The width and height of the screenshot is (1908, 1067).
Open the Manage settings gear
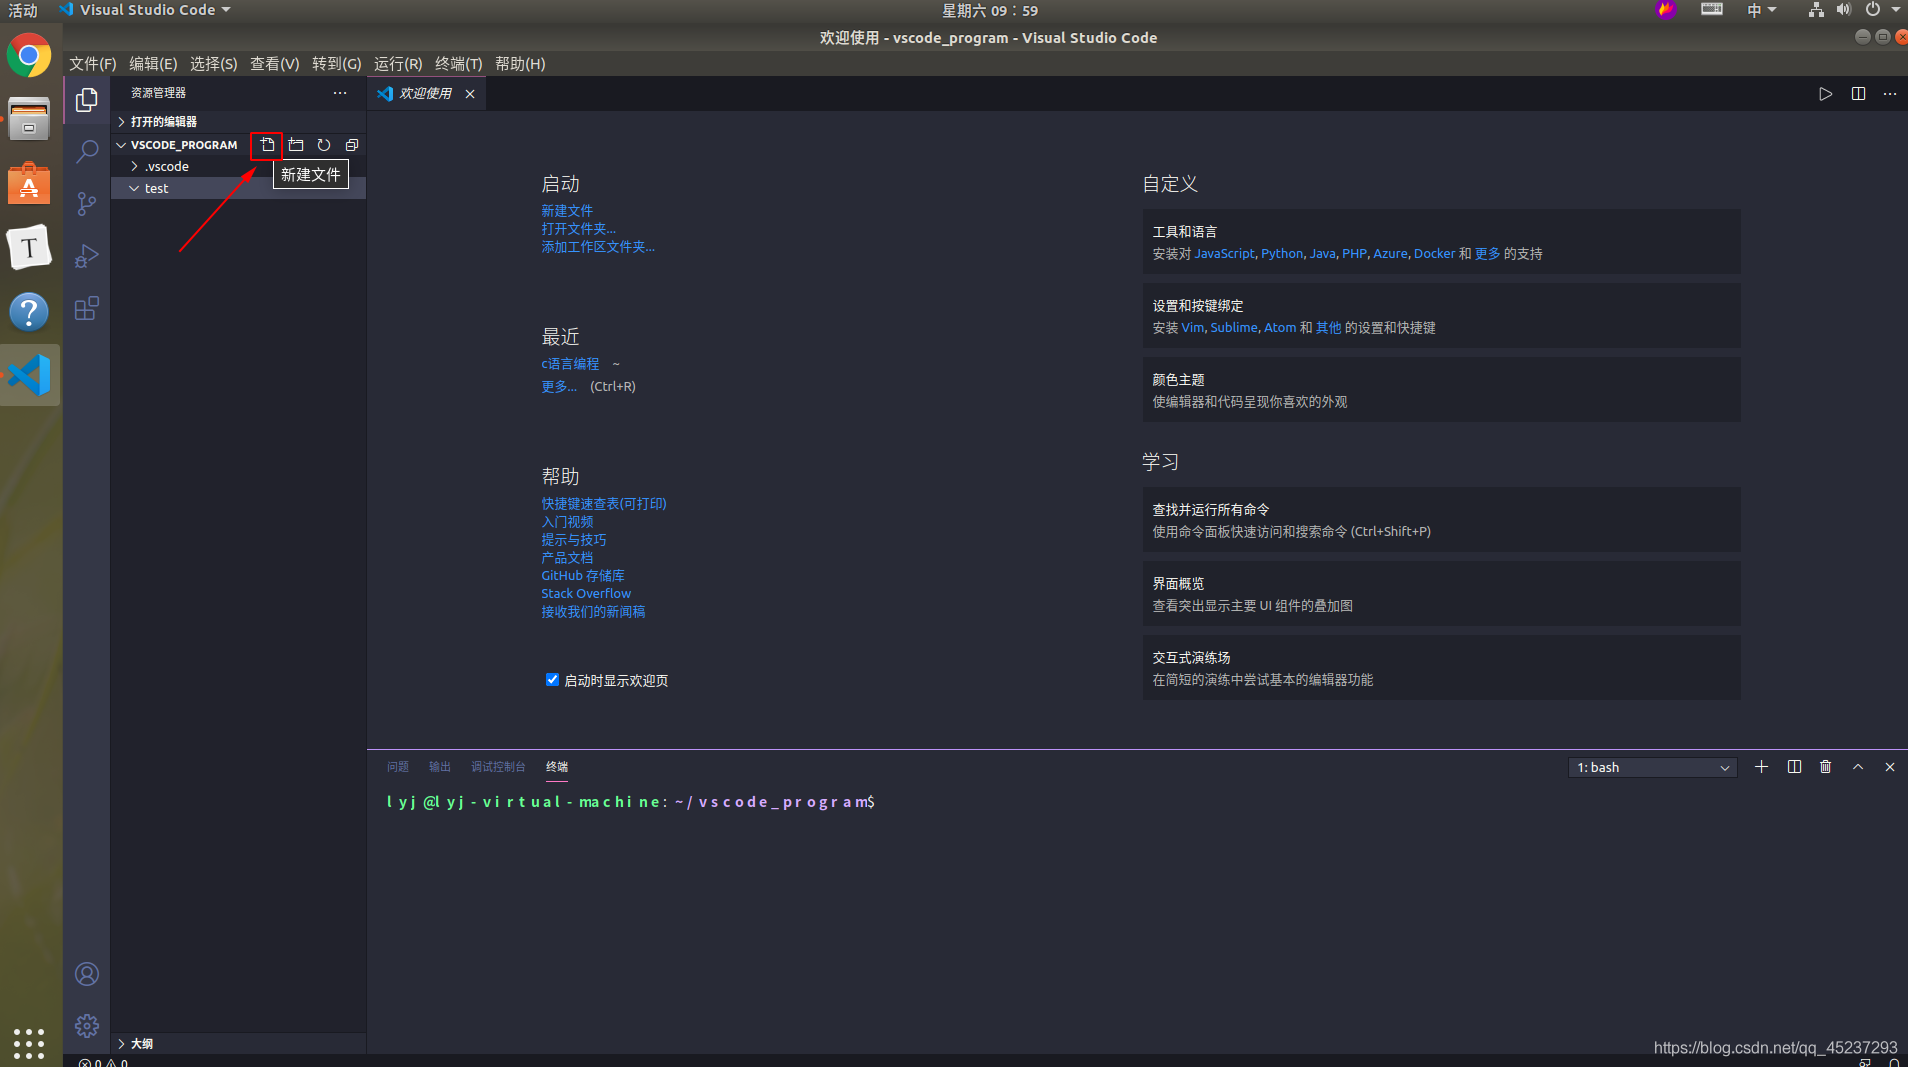pyautogui.click(x=87, y=1026)
